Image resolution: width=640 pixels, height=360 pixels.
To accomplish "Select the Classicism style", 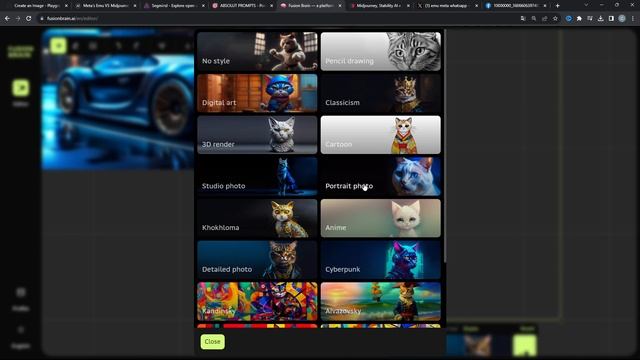I will click(x=380, y=93).
